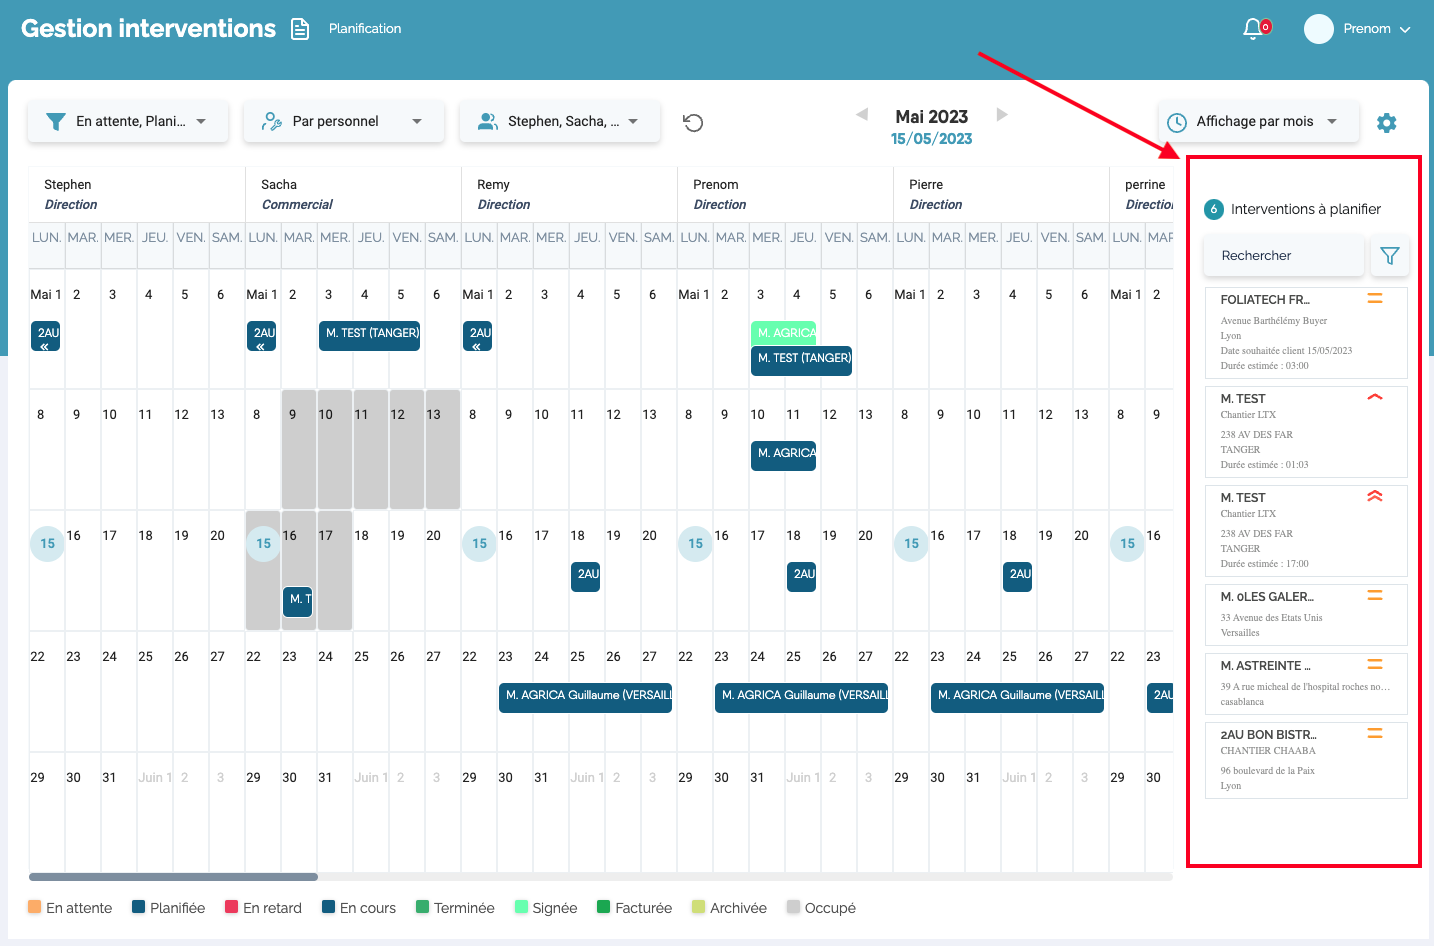
Task: Select the Planification header item
Action: coord(365,29)
